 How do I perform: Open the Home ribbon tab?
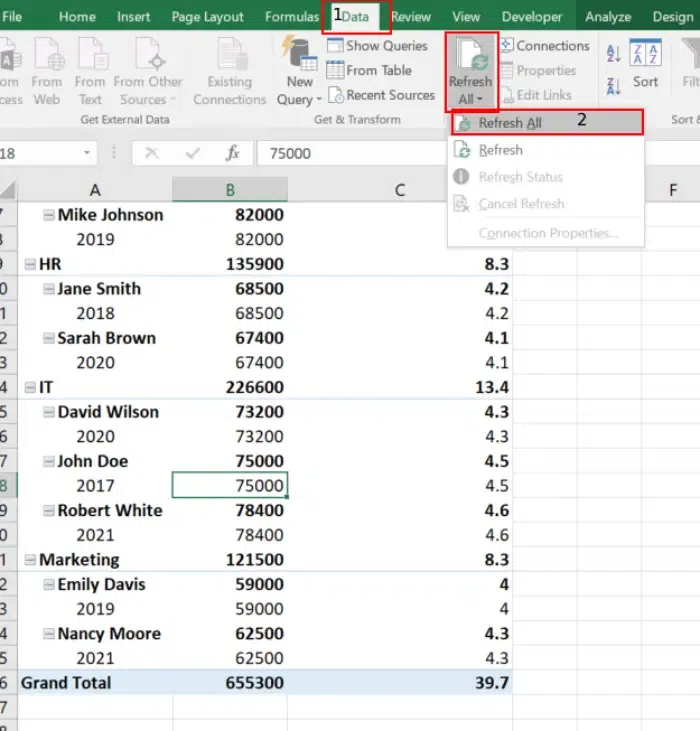77,17
